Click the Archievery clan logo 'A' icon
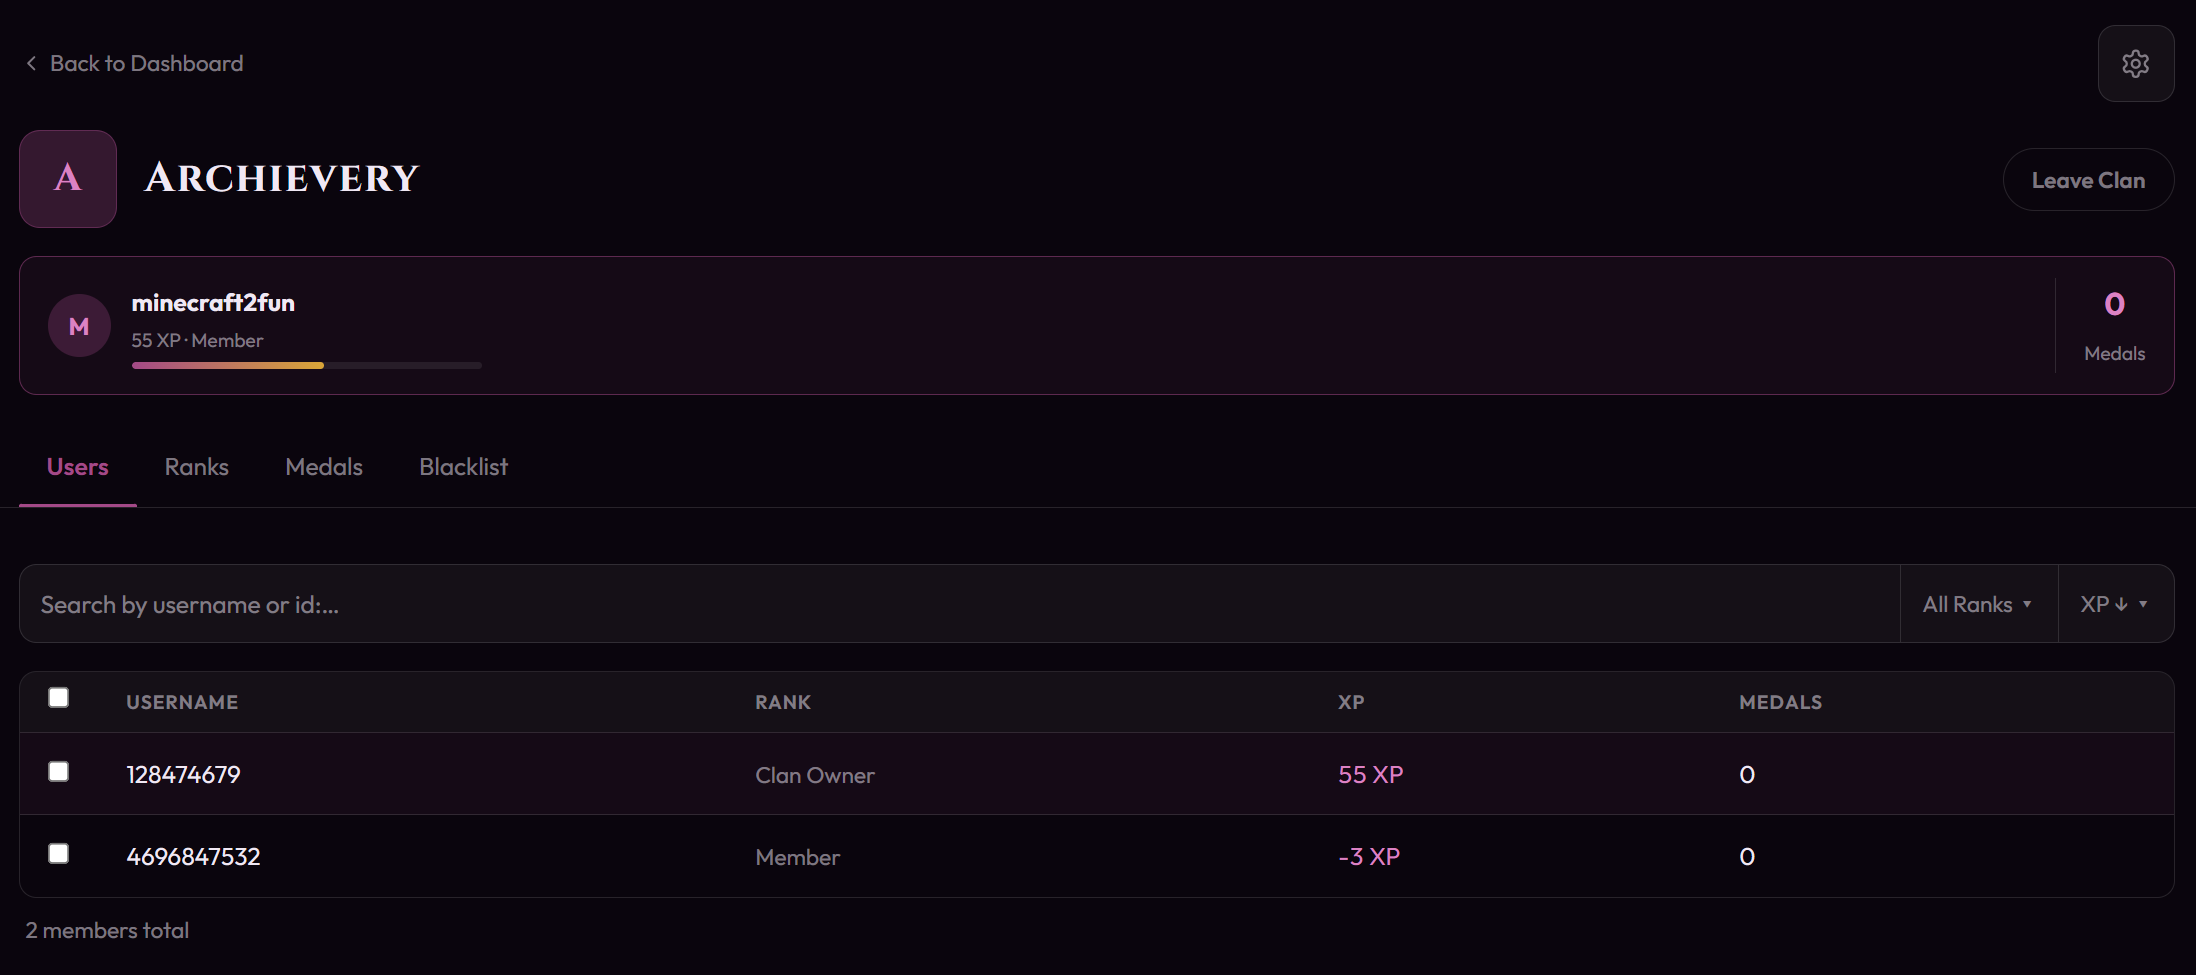 [68, 179]
